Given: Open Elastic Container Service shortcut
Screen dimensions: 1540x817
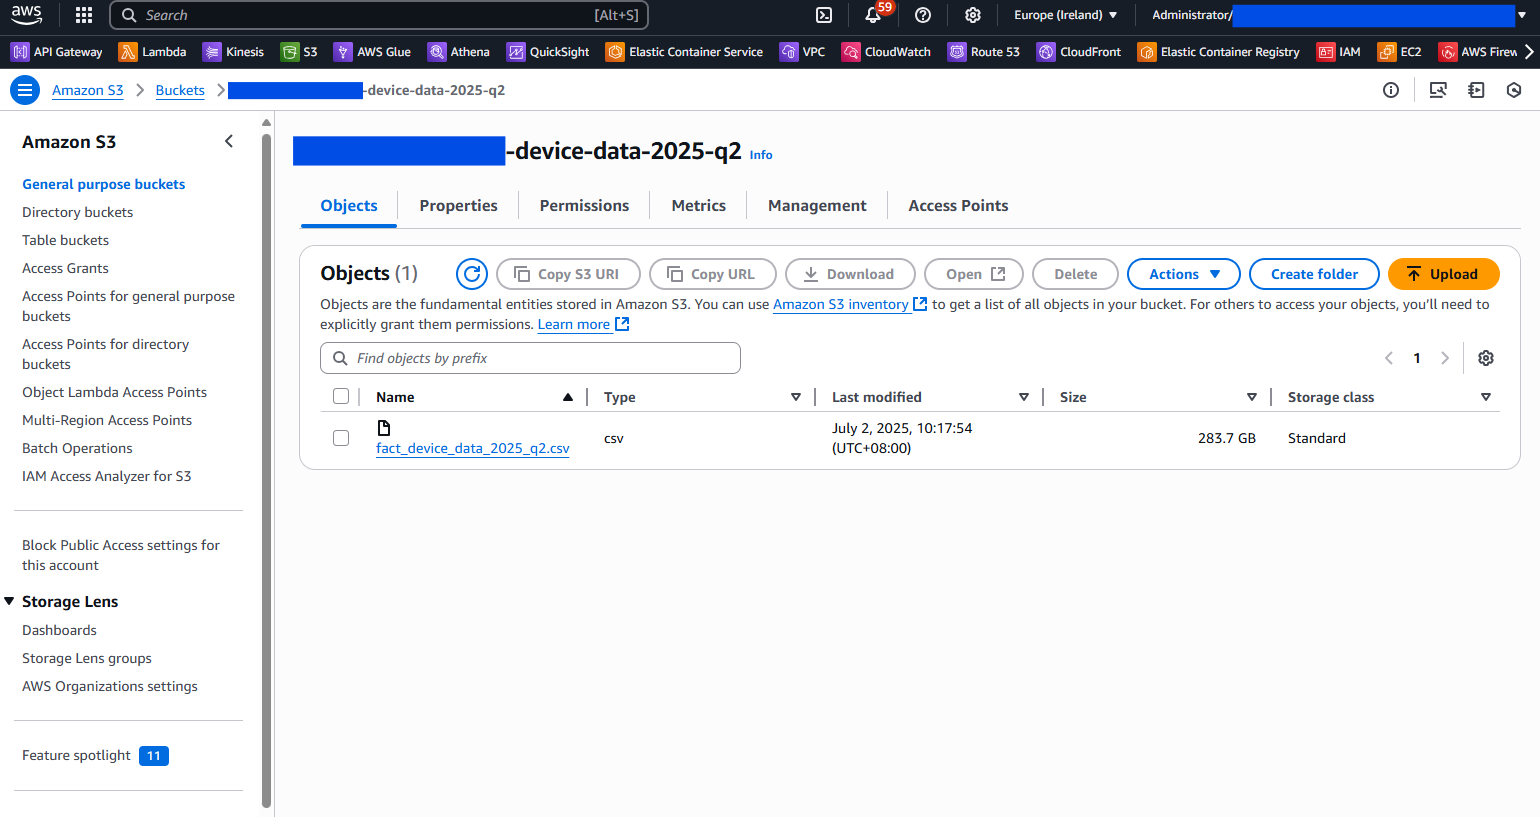Looking at the screenshot, I should (685, 52).
